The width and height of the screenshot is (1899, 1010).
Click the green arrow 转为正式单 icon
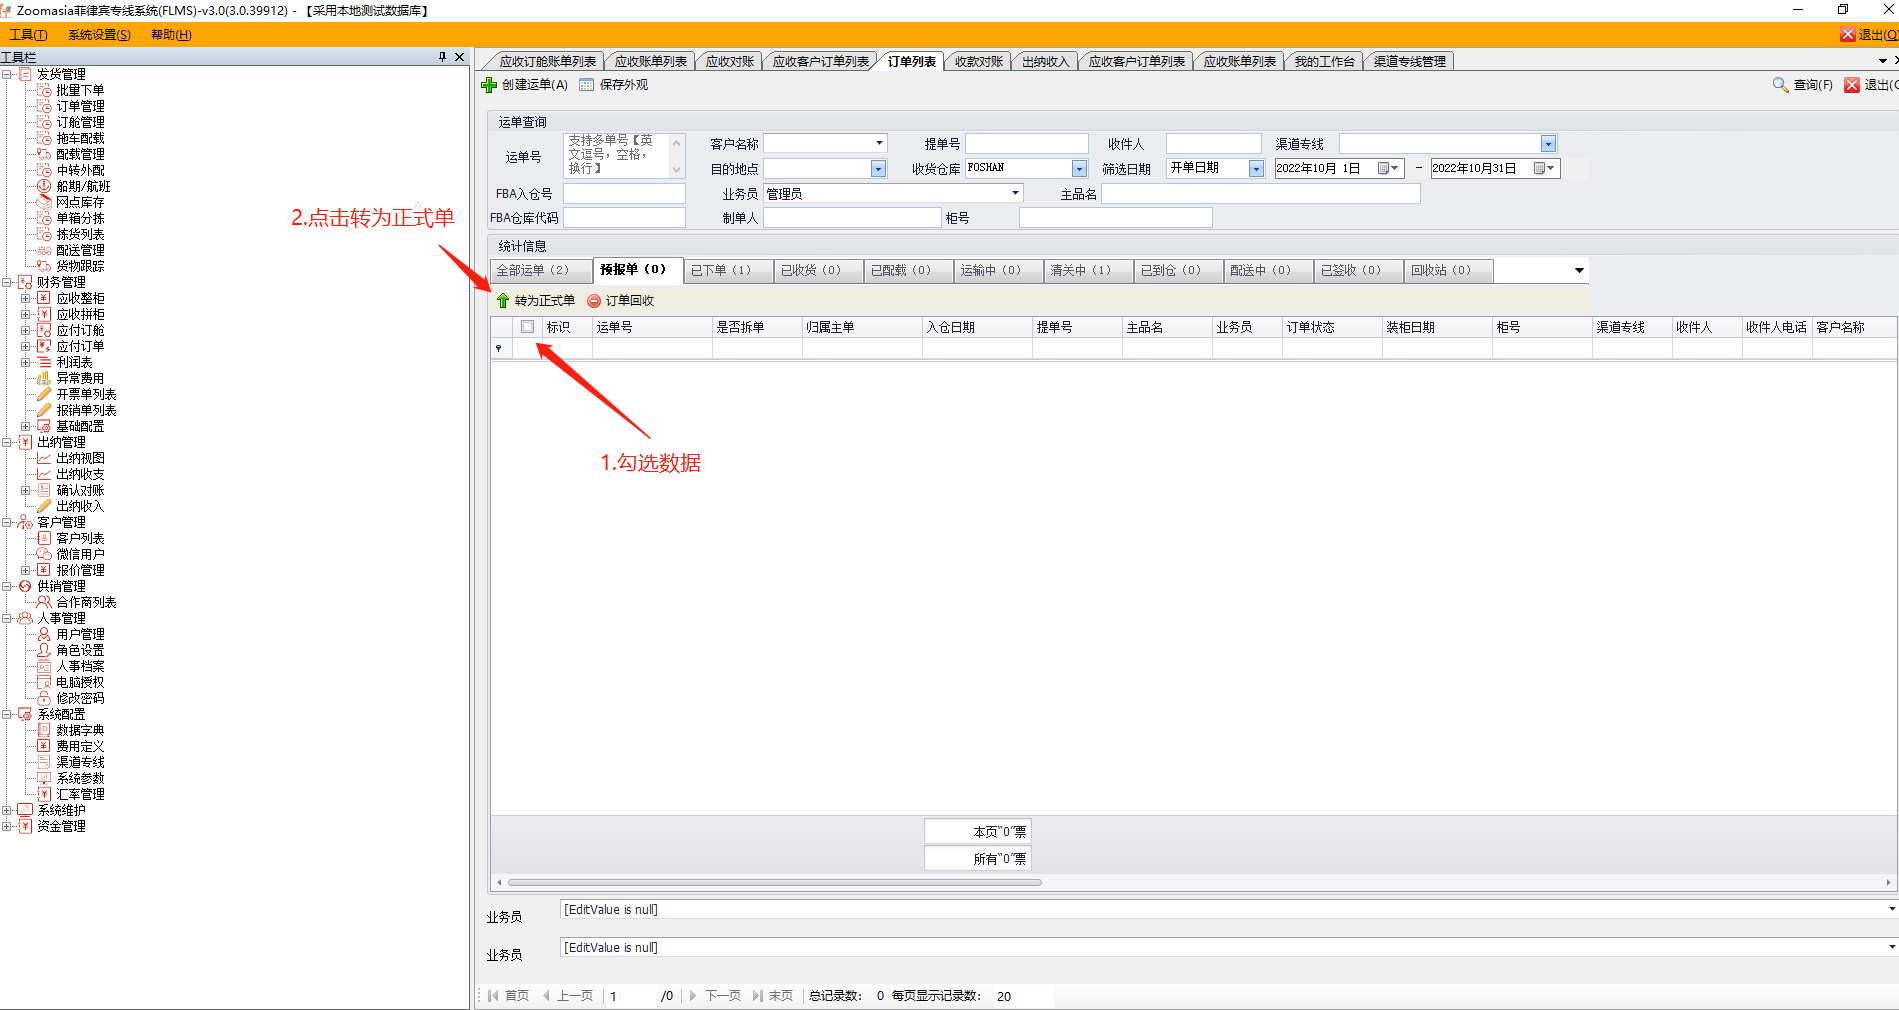[x=503, y=301]
